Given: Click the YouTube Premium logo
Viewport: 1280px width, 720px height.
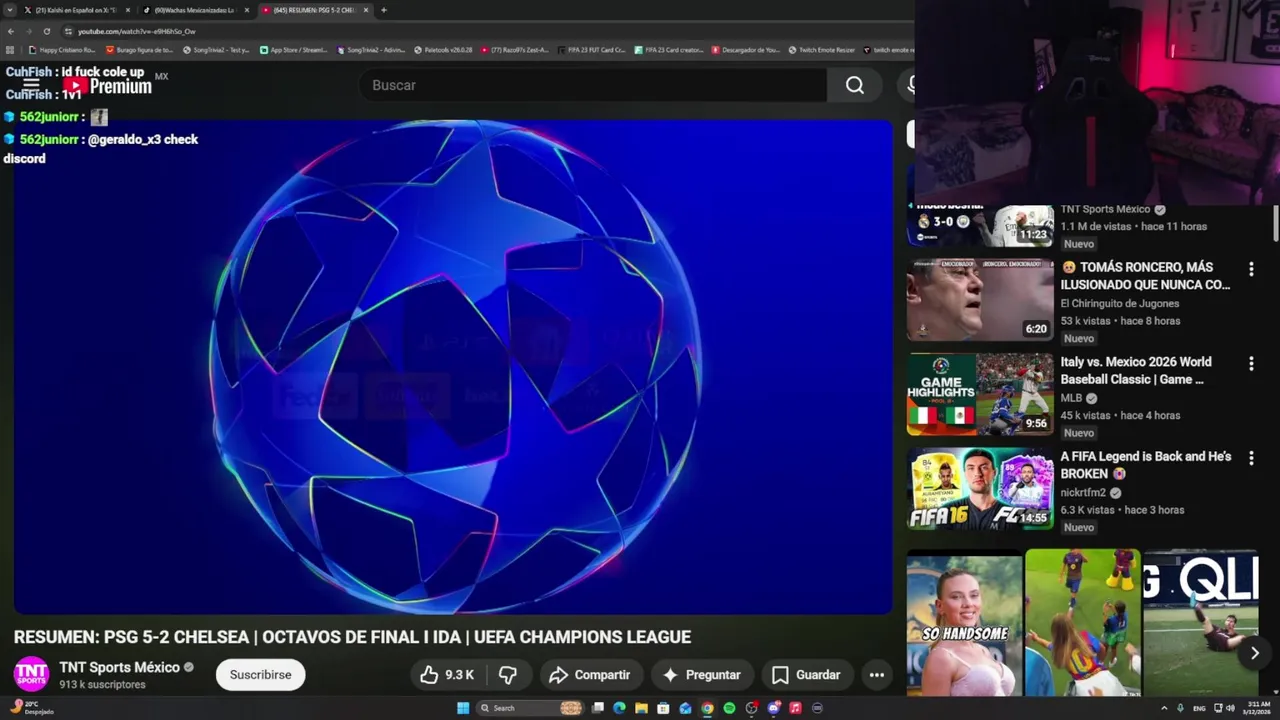Looking at the screenshot, I should click(107, 86).
